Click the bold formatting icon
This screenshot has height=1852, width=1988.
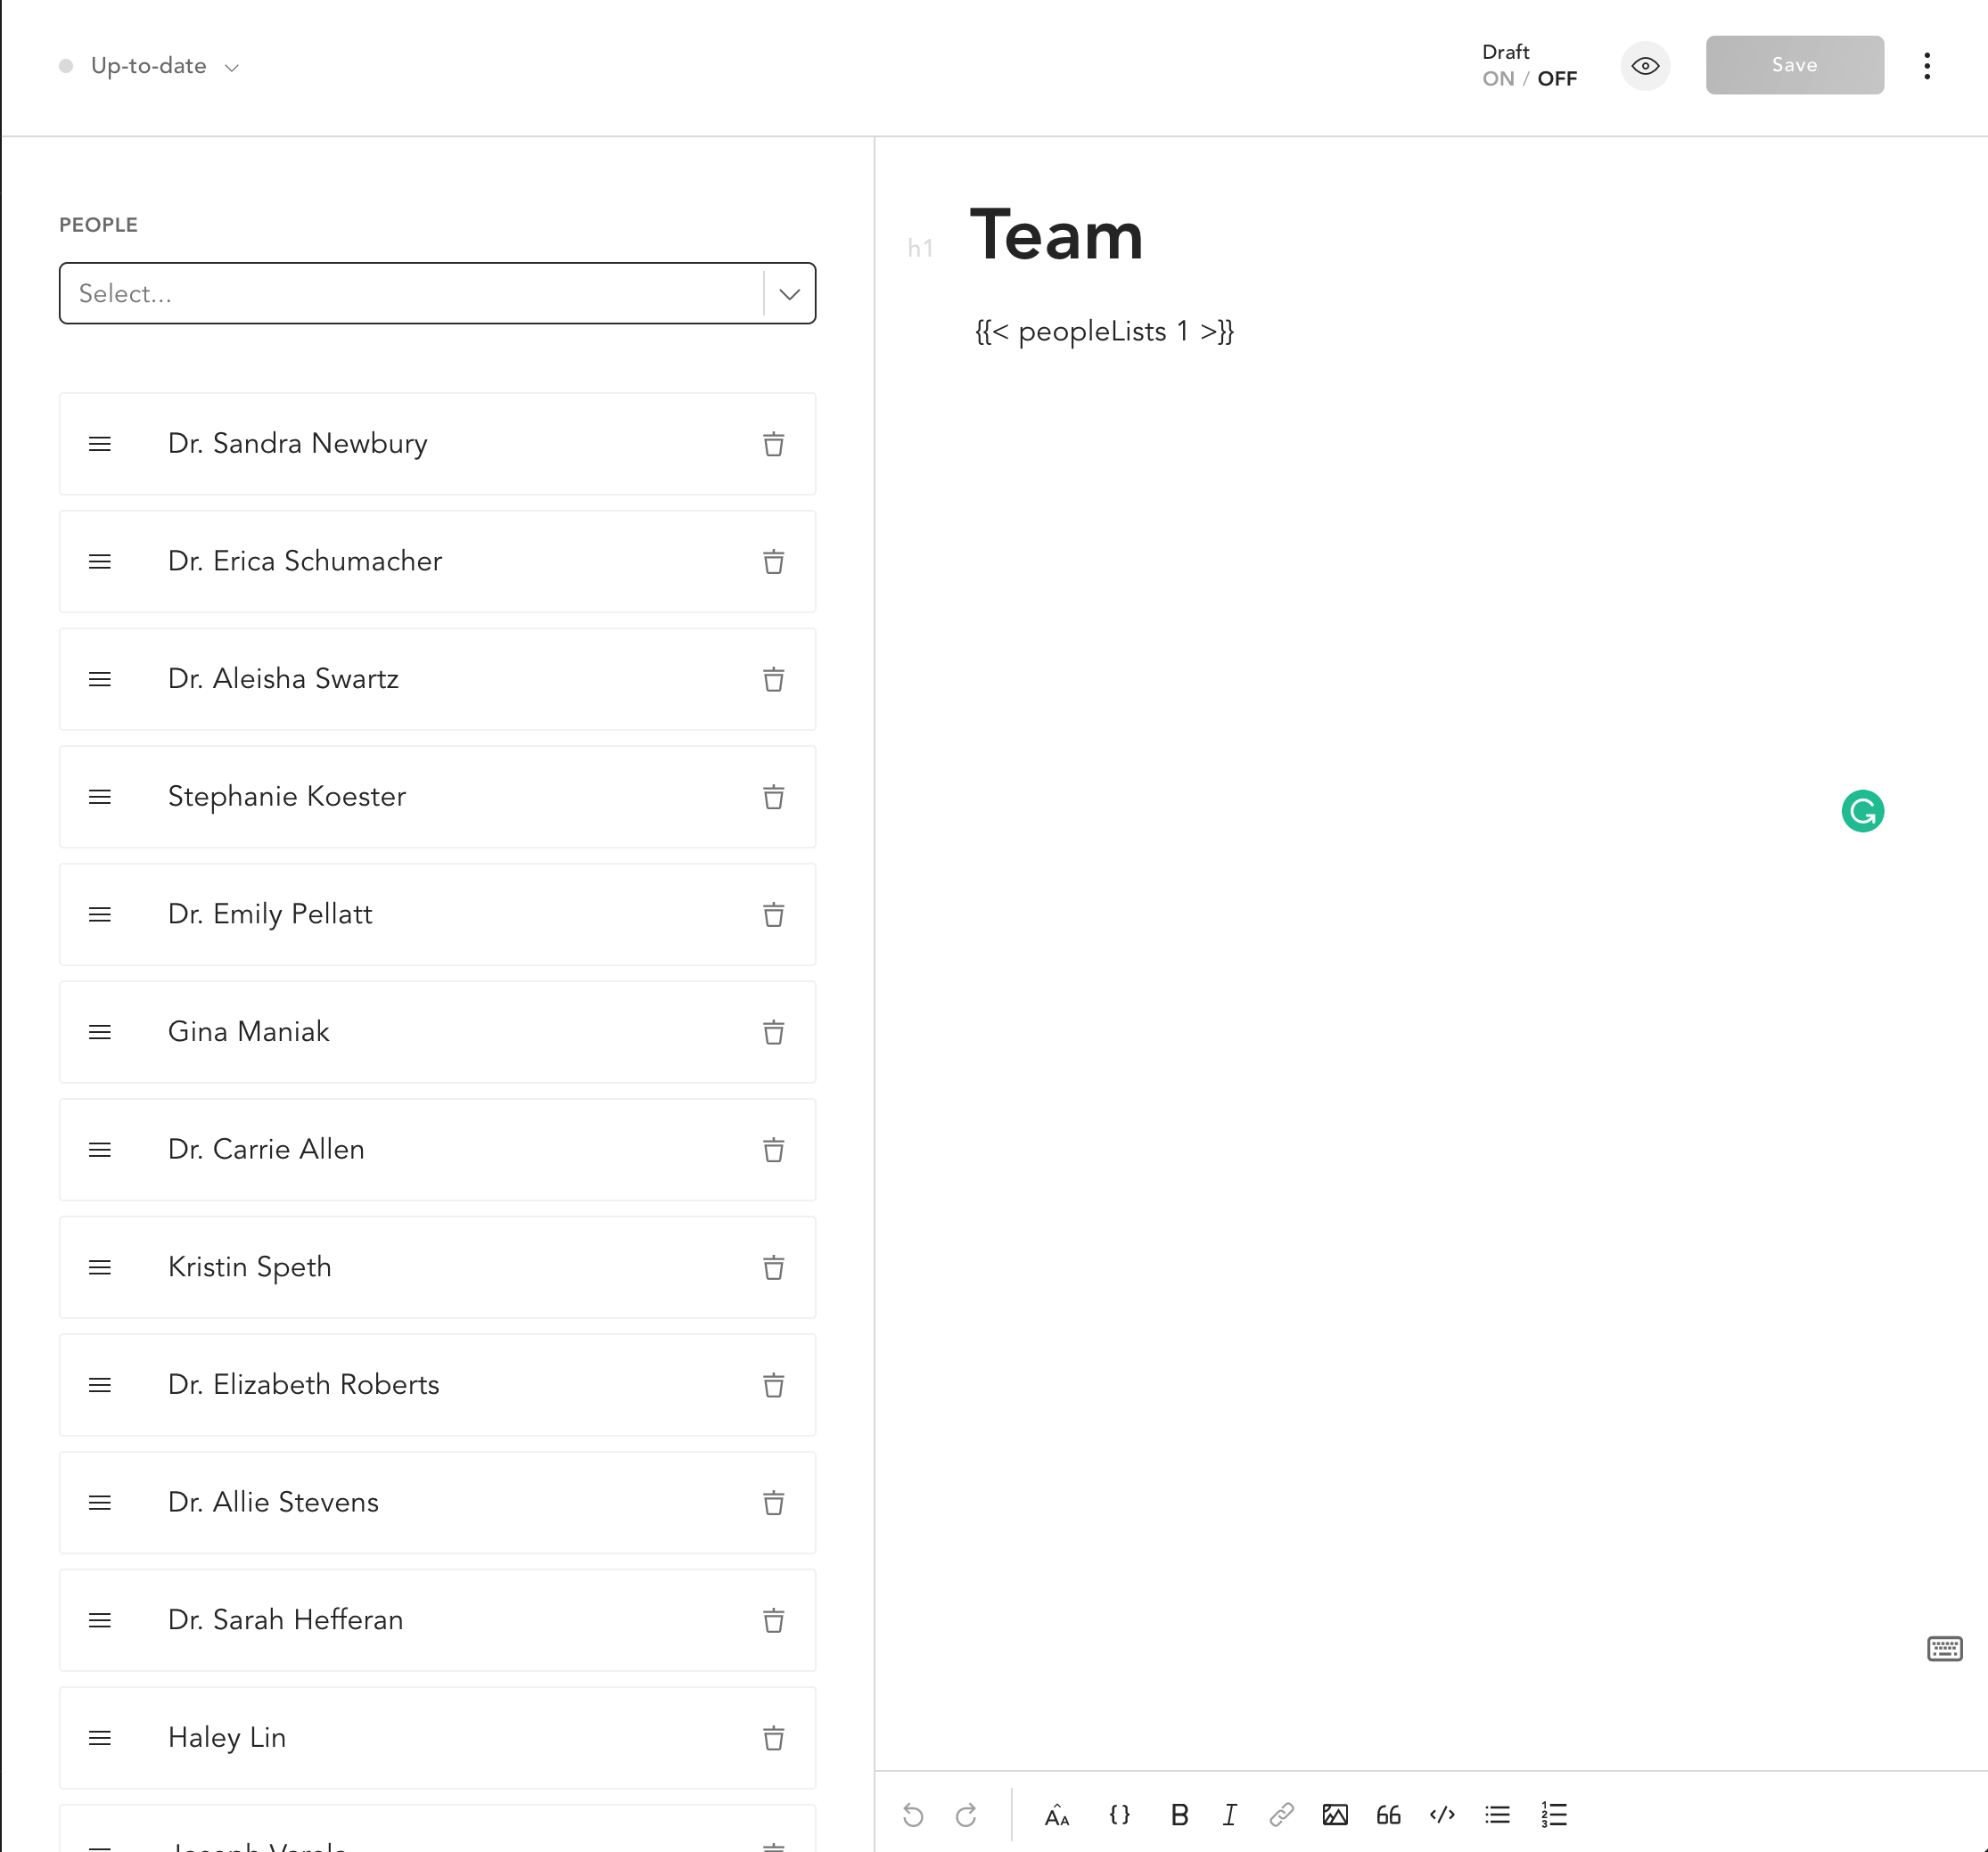1179,1815
